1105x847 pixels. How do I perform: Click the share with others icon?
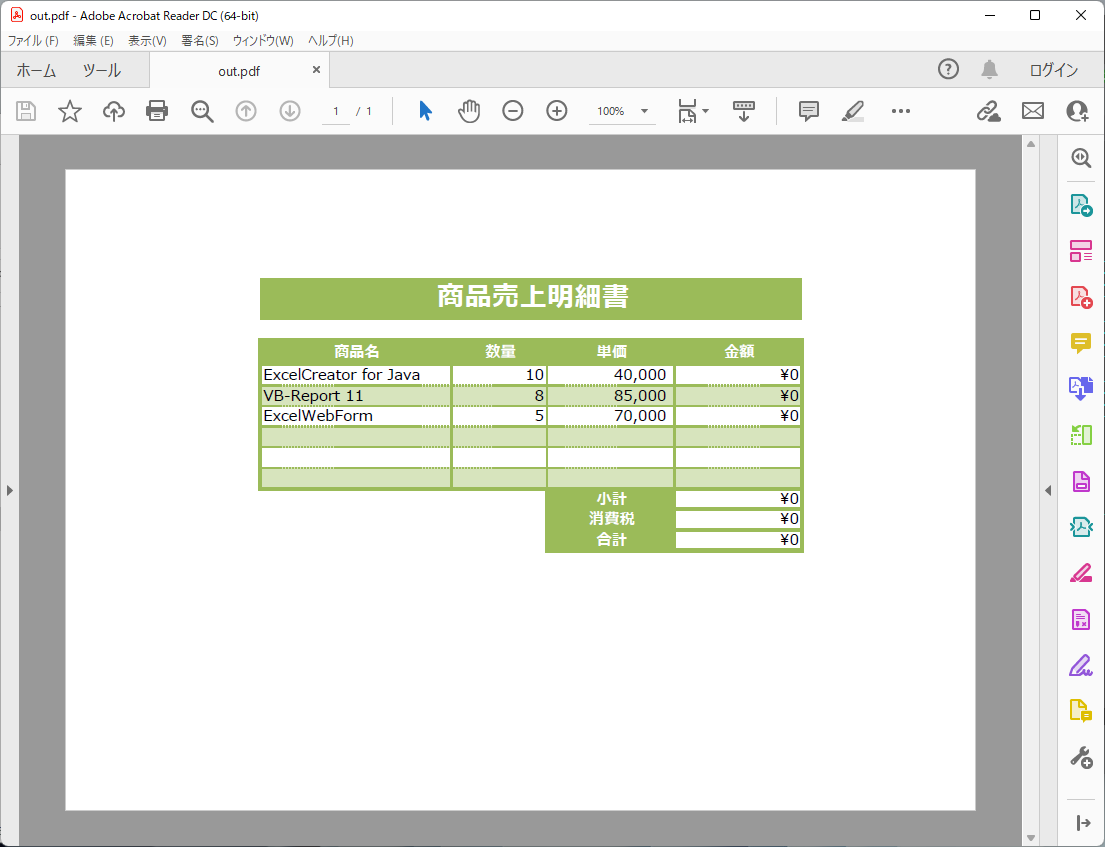click(x=1078, y=111)
